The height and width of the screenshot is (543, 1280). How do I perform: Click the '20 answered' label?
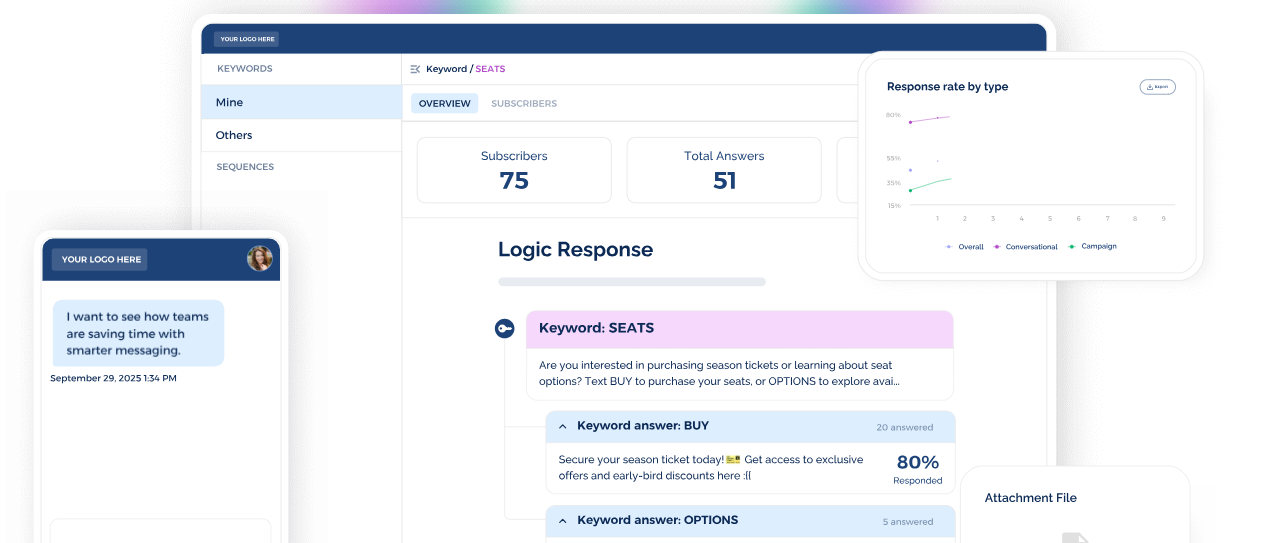pos(905,427)
